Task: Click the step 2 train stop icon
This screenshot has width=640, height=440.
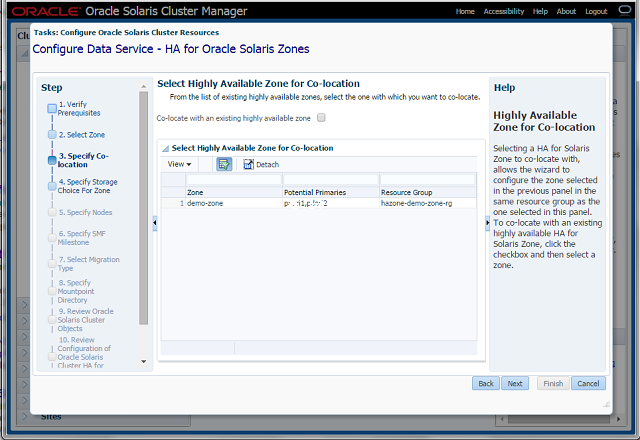Action: [52, 135]
